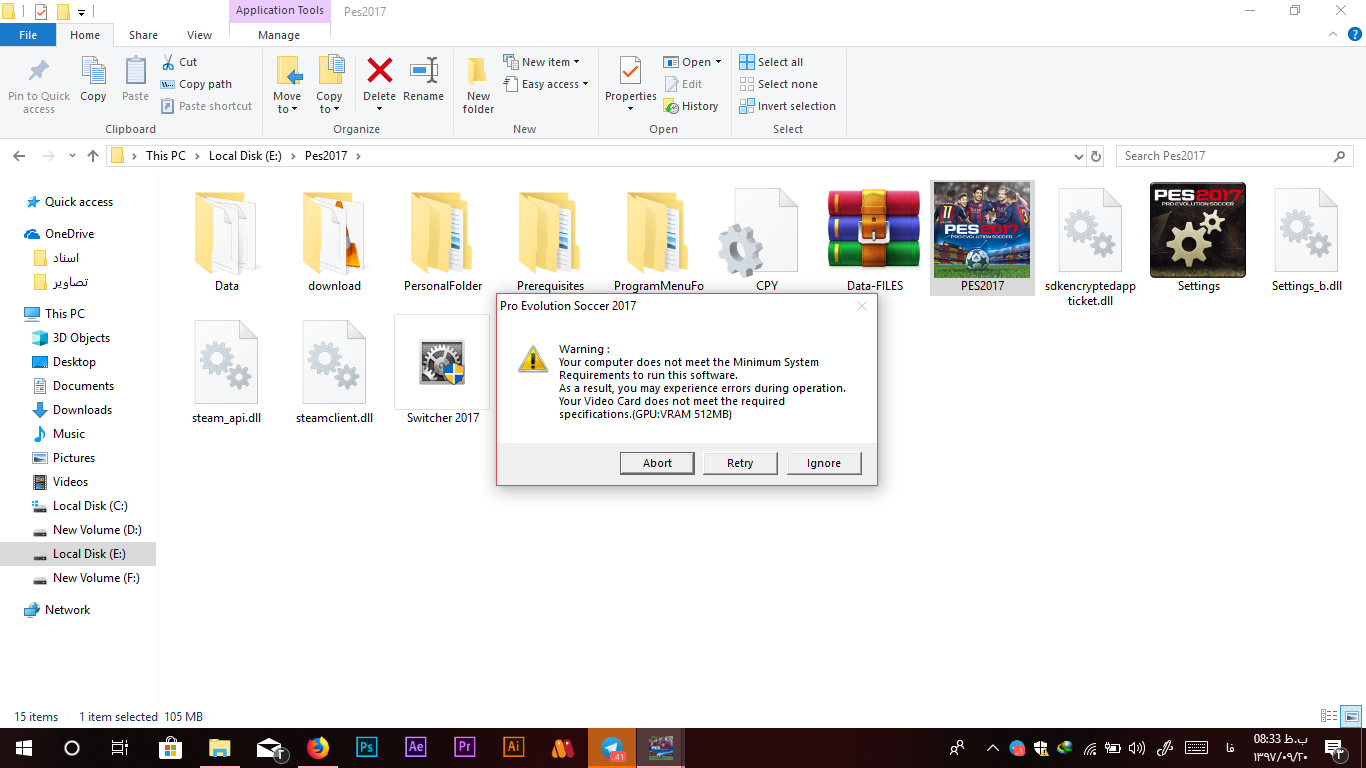
Task: Click New folder icon in ribbon
Action: (478, 70)
